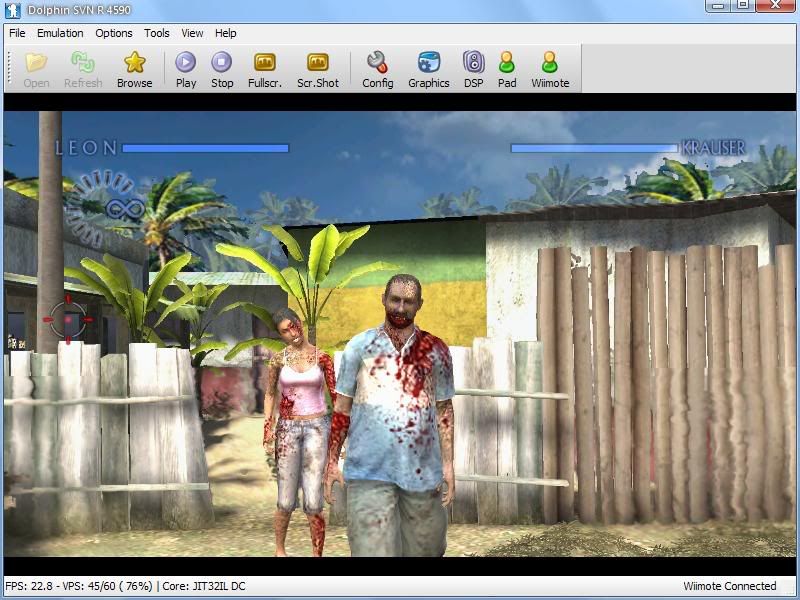800x600 pixels.
Task: Click the FPS and core status text
Action: (125, 586)
